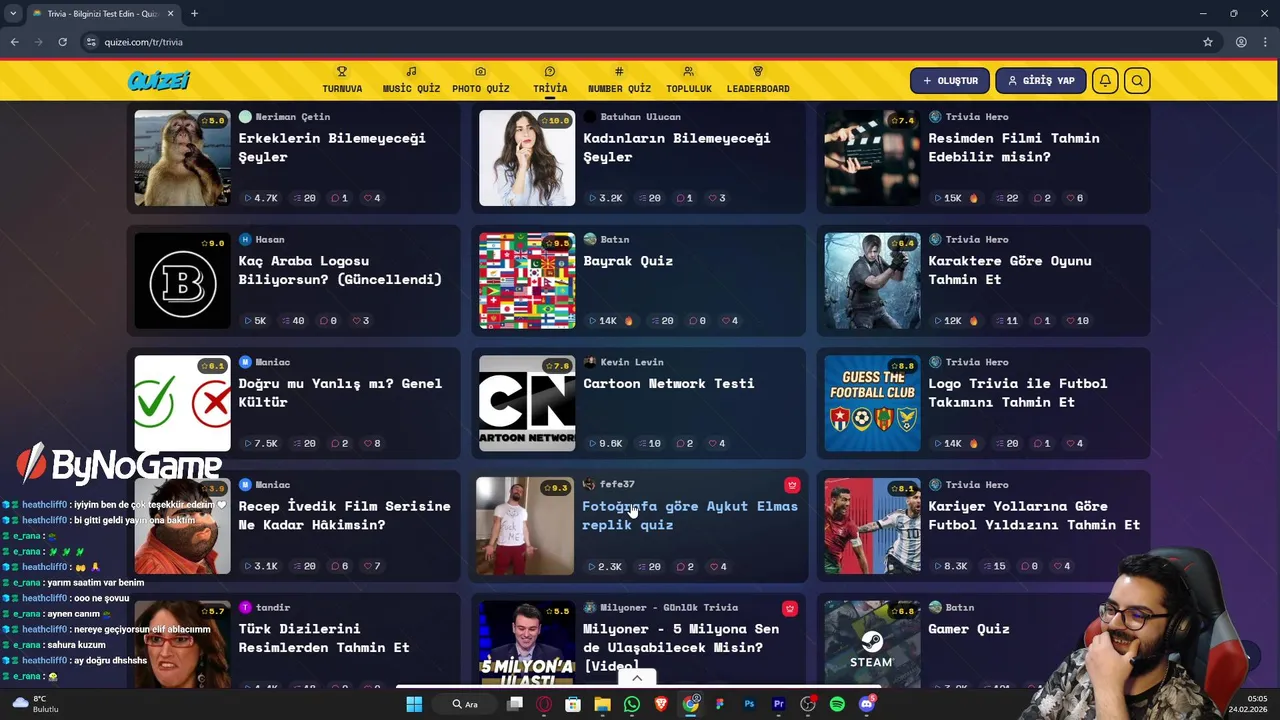Open the Bayrak Quiz title
The width and height of the screenshot is (1280, 720).
coord(628,261)
